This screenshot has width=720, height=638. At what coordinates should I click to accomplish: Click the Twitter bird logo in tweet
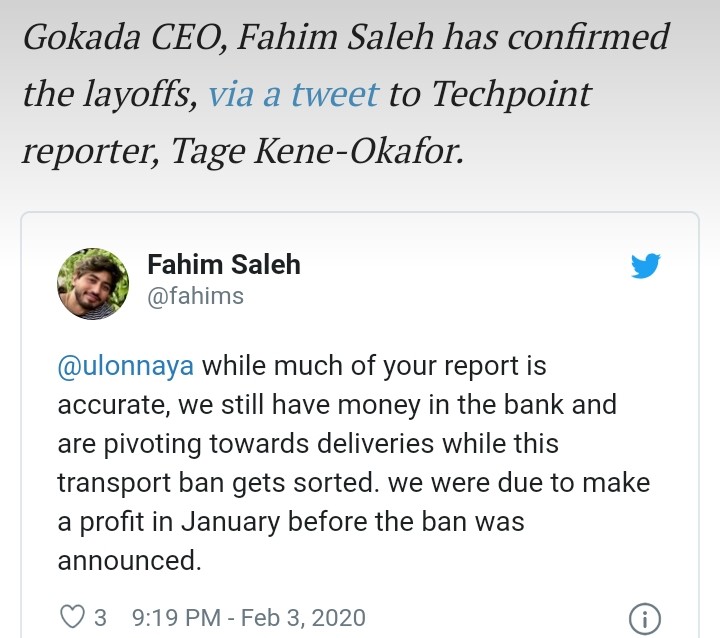pyautogui.click(x=645, y=266)
